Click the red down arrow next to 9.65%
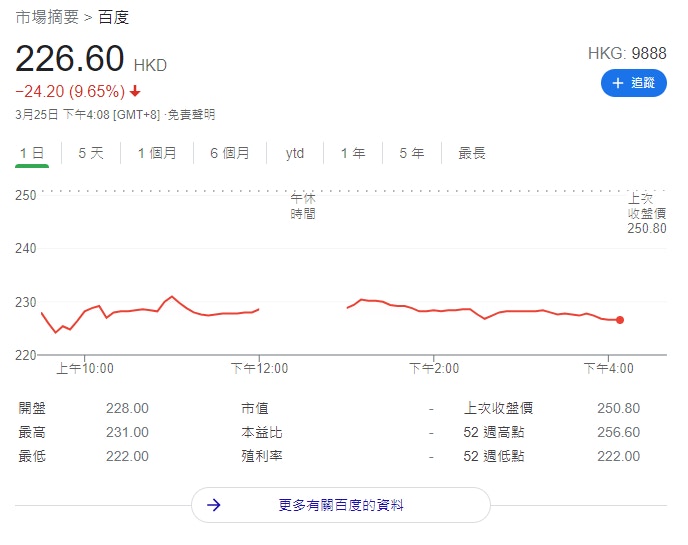The width and height of the screenshot is (688, 545). pos(135,91)
